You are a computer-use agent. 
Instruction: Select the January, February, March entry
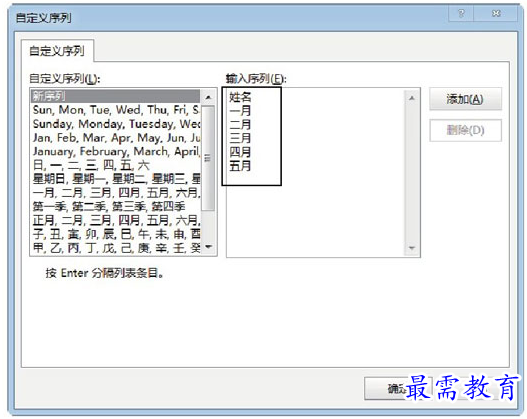pyautogui.click(x=115, y=151)
